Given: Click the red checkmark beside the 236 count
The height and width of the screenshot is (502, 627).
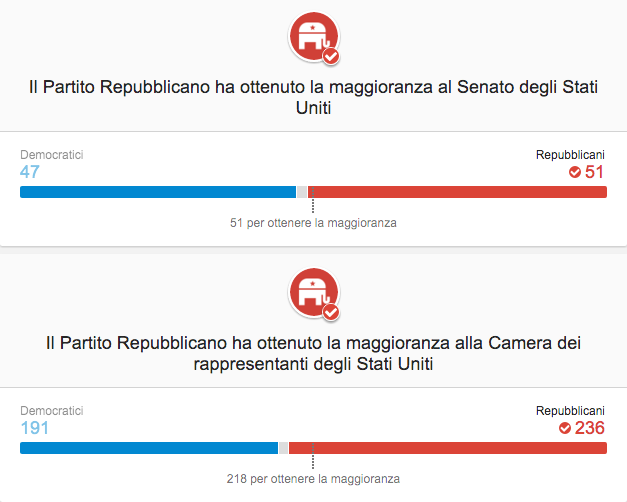Looking at the screenshot, I should pyautogui.click(x=564, y=428).
